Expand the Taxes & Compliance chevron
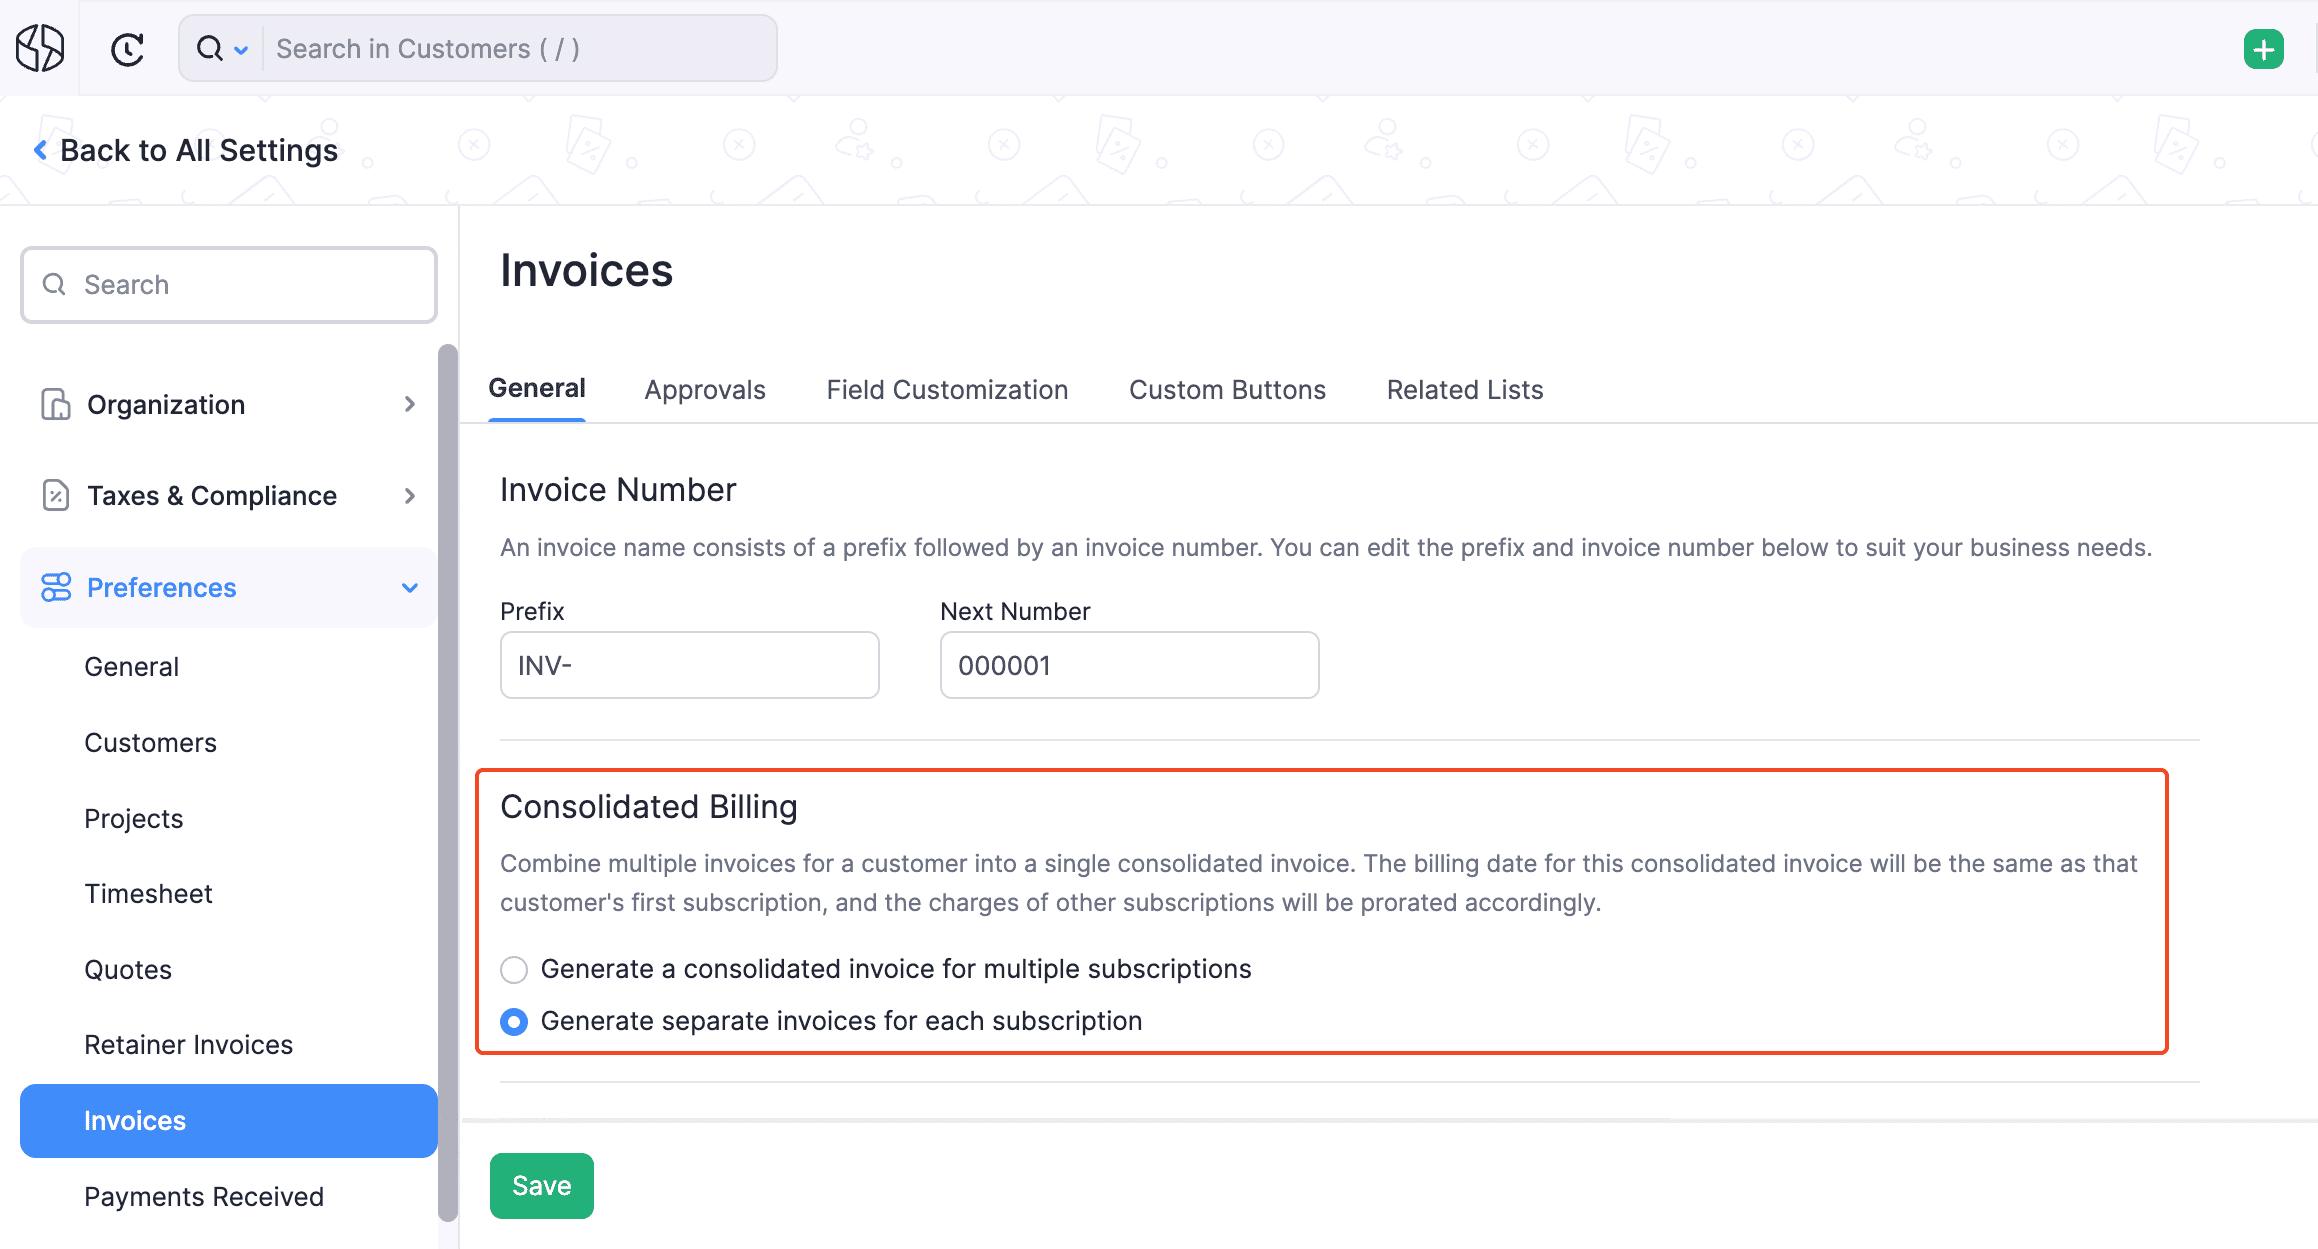Image resolution: width=2318 pixels, height=1249 pixels. click(x=409, y=495)
